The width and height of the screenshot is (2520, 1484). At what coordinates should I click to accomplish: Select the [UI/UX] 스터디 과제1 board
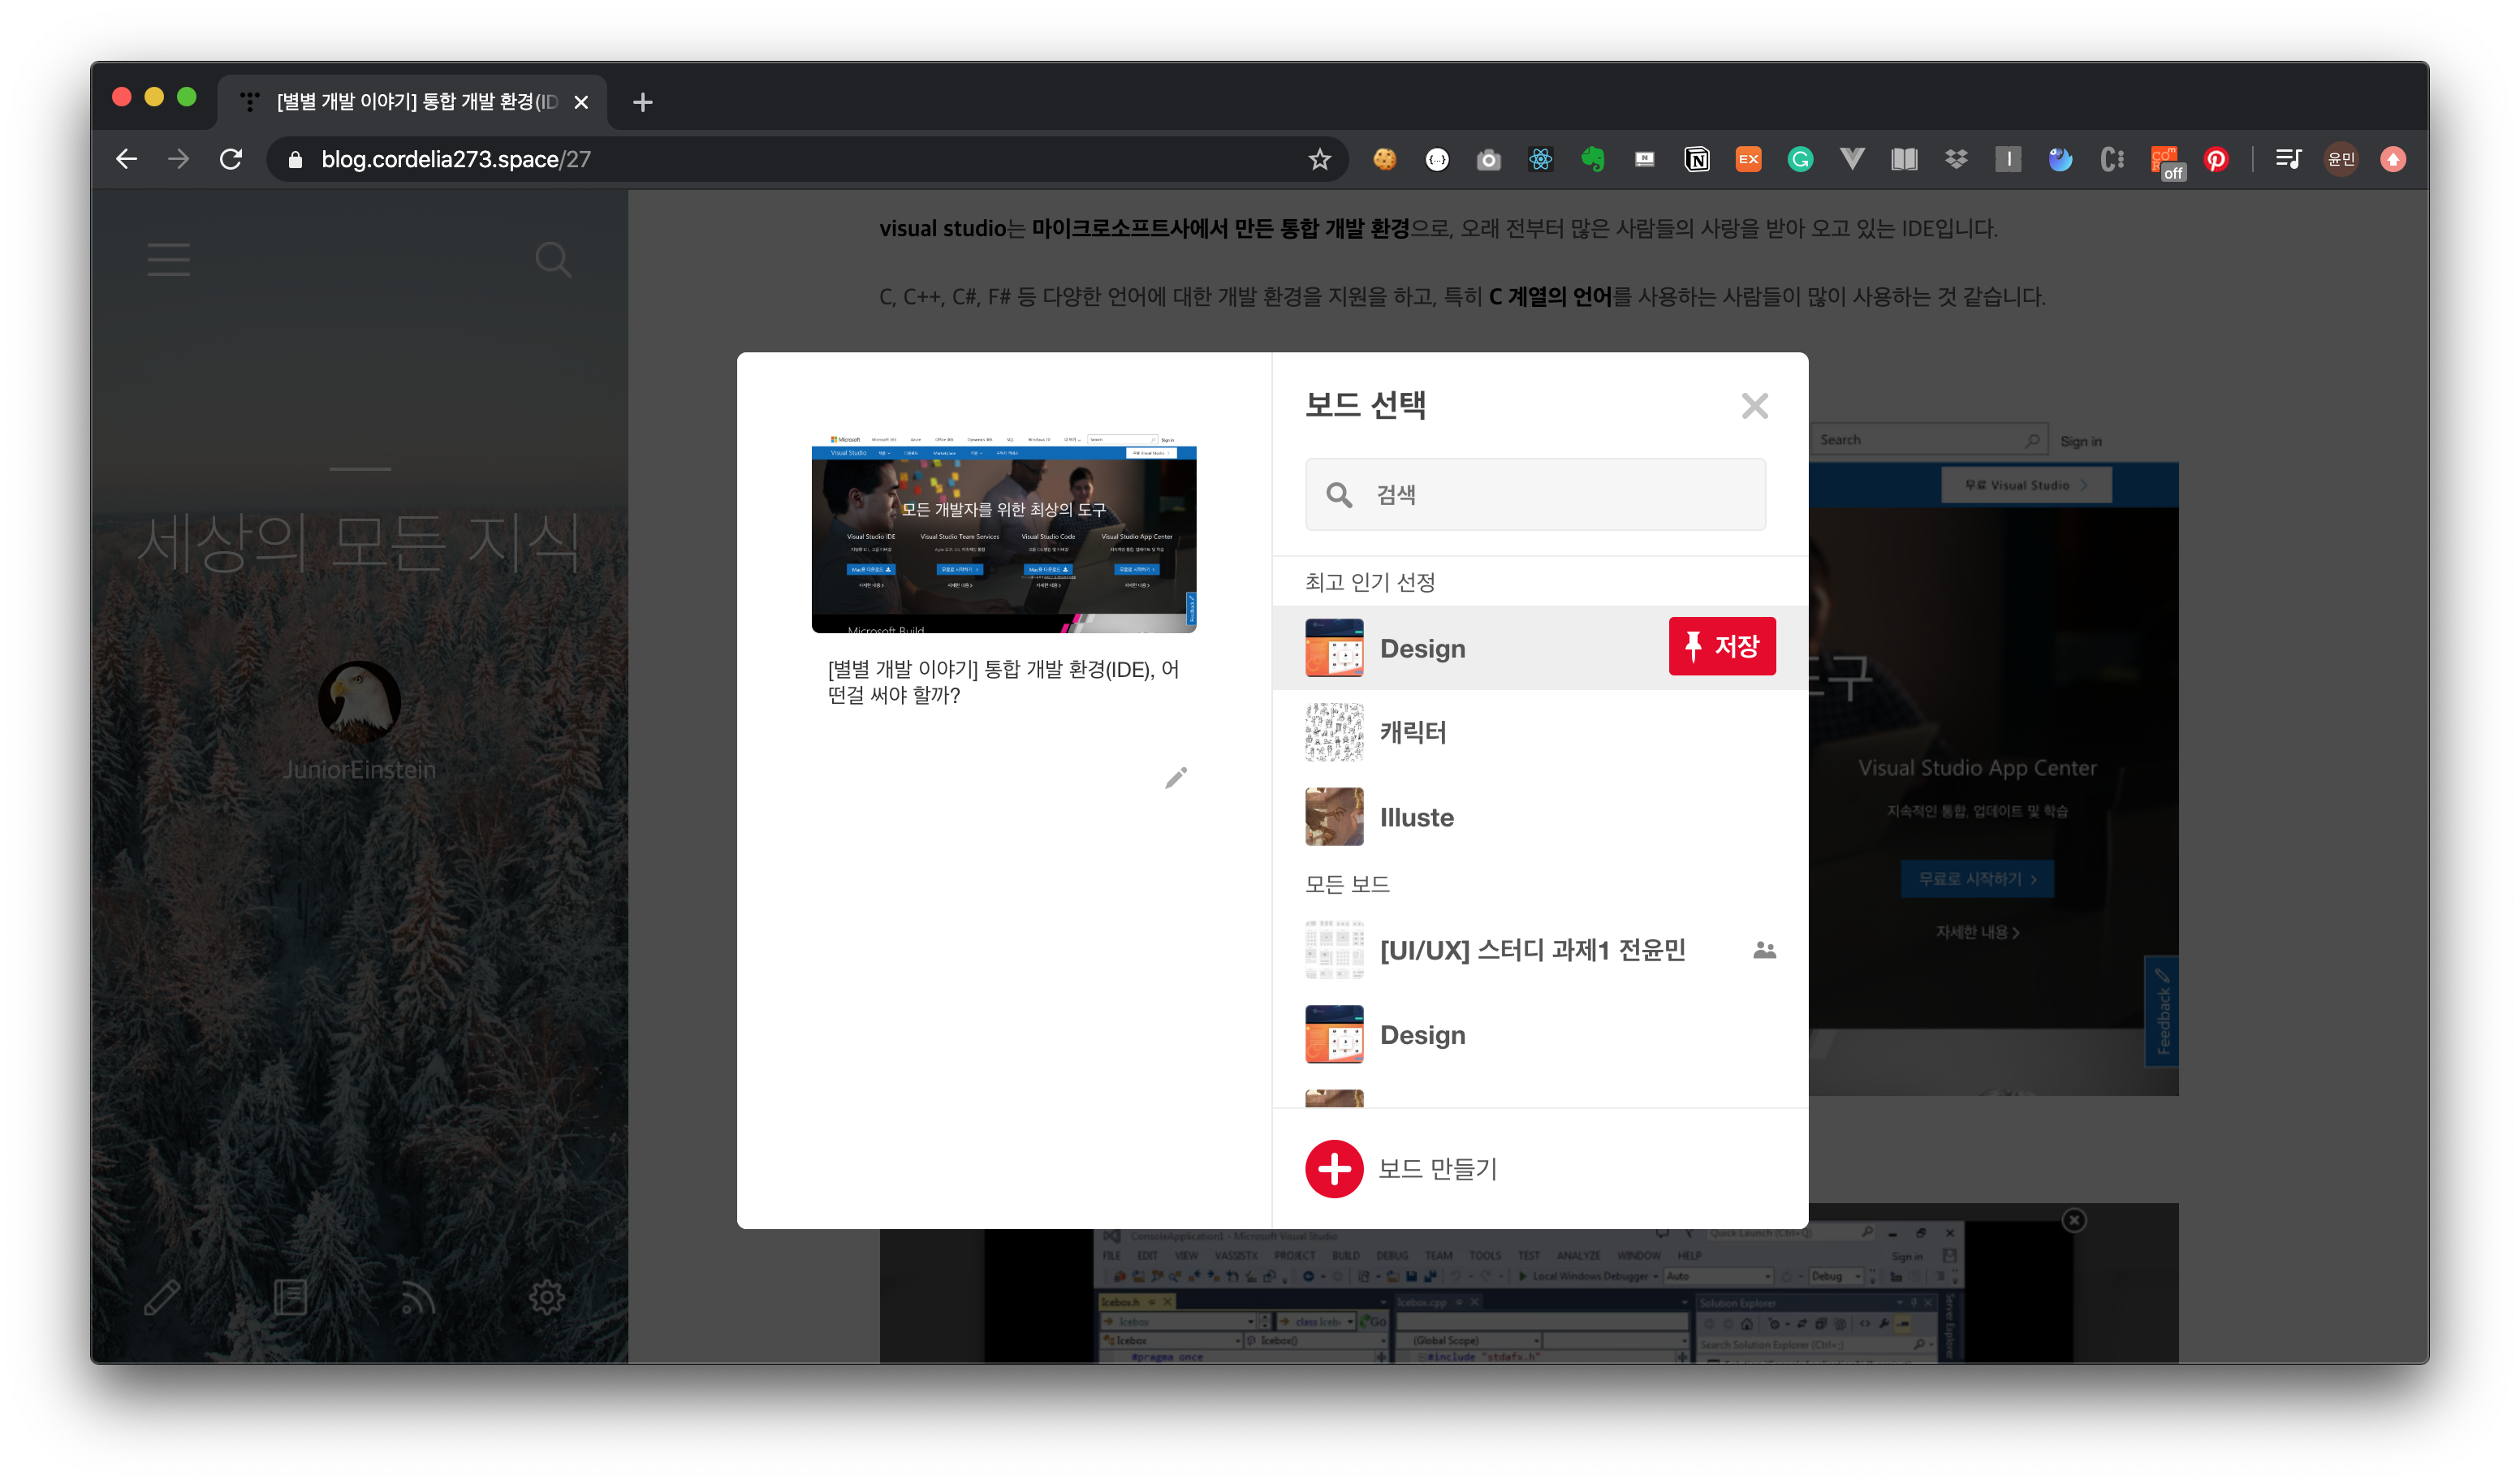click(1532, 949)
